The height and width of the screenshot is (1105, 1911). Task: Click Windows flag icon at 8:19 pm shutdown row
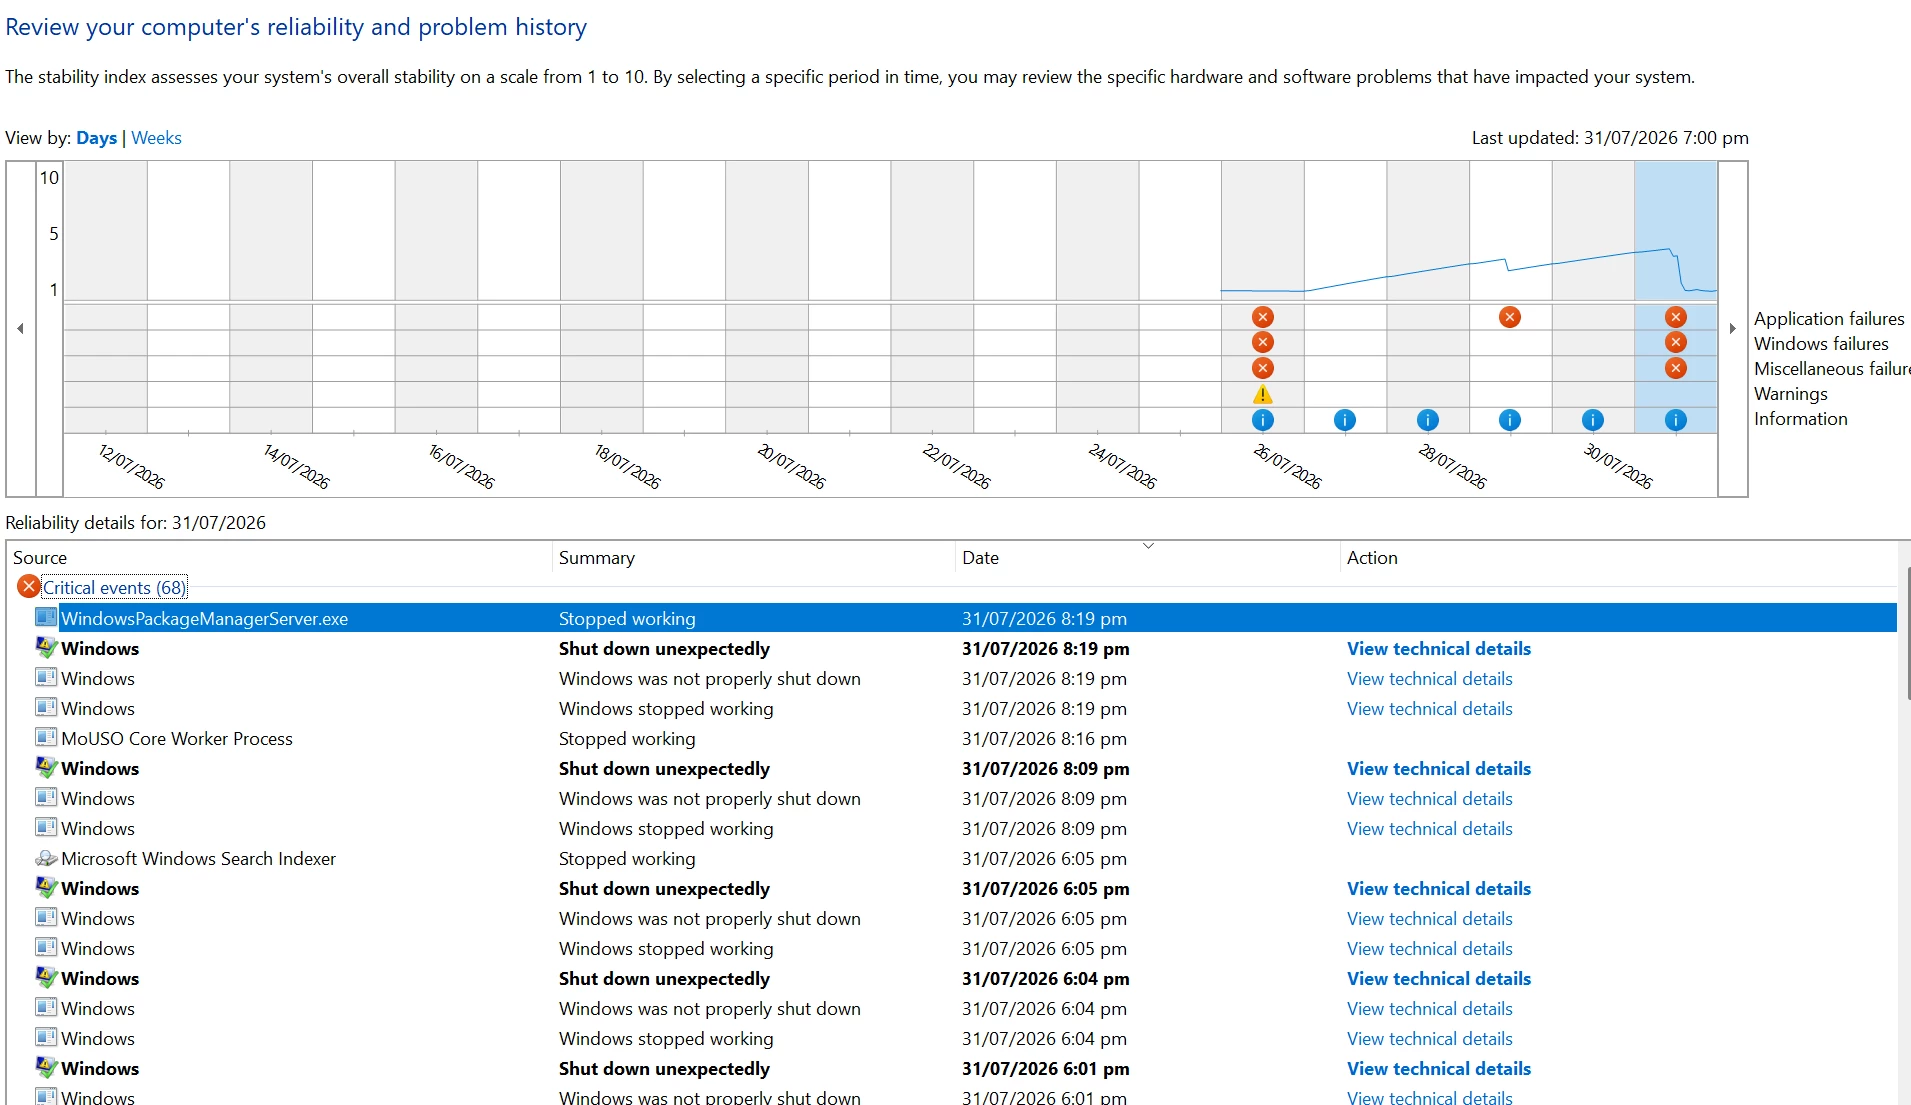coord(46,647)
